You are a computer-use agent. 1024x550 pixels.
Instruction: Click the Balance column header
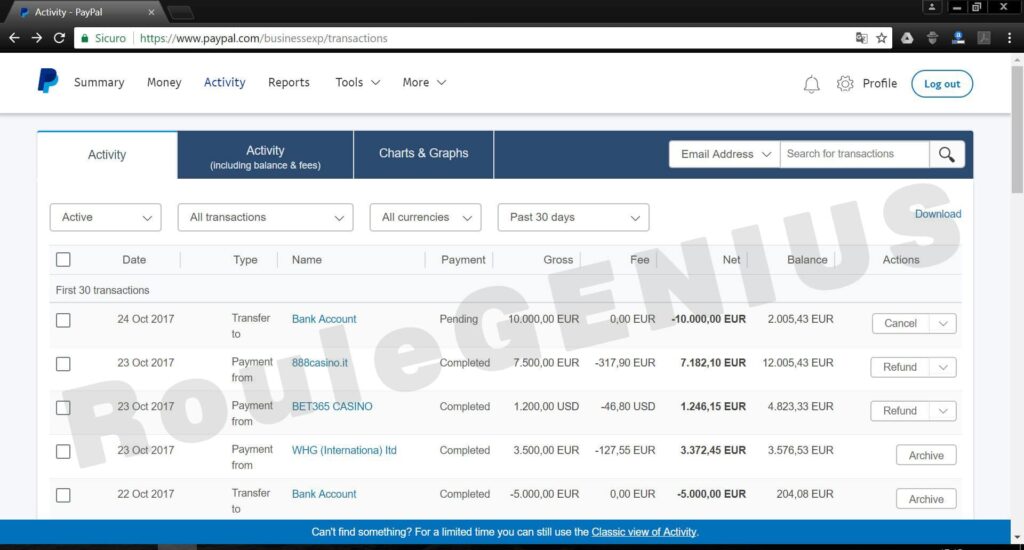coord(807,259)
